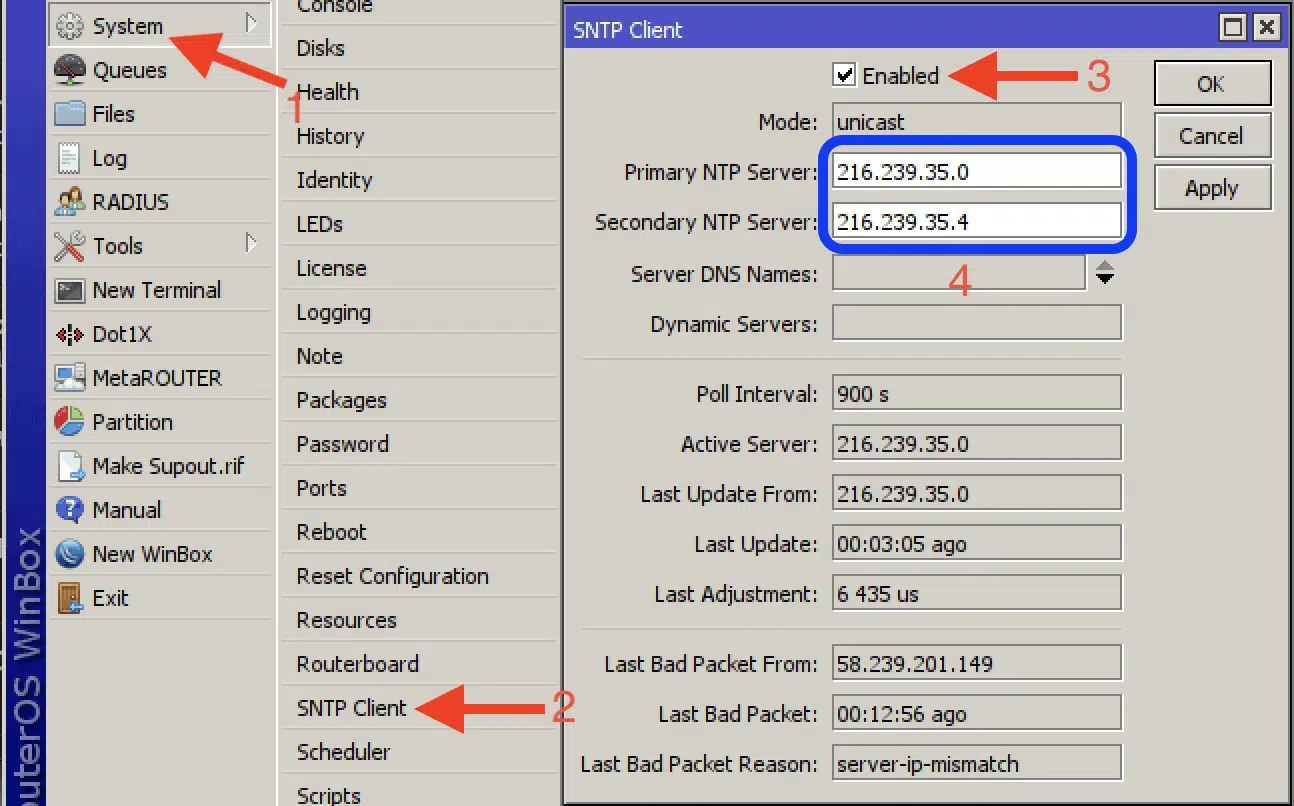The image size is (1294, 806).
Task: Click the Apply button
Action: pos(1212,189)
